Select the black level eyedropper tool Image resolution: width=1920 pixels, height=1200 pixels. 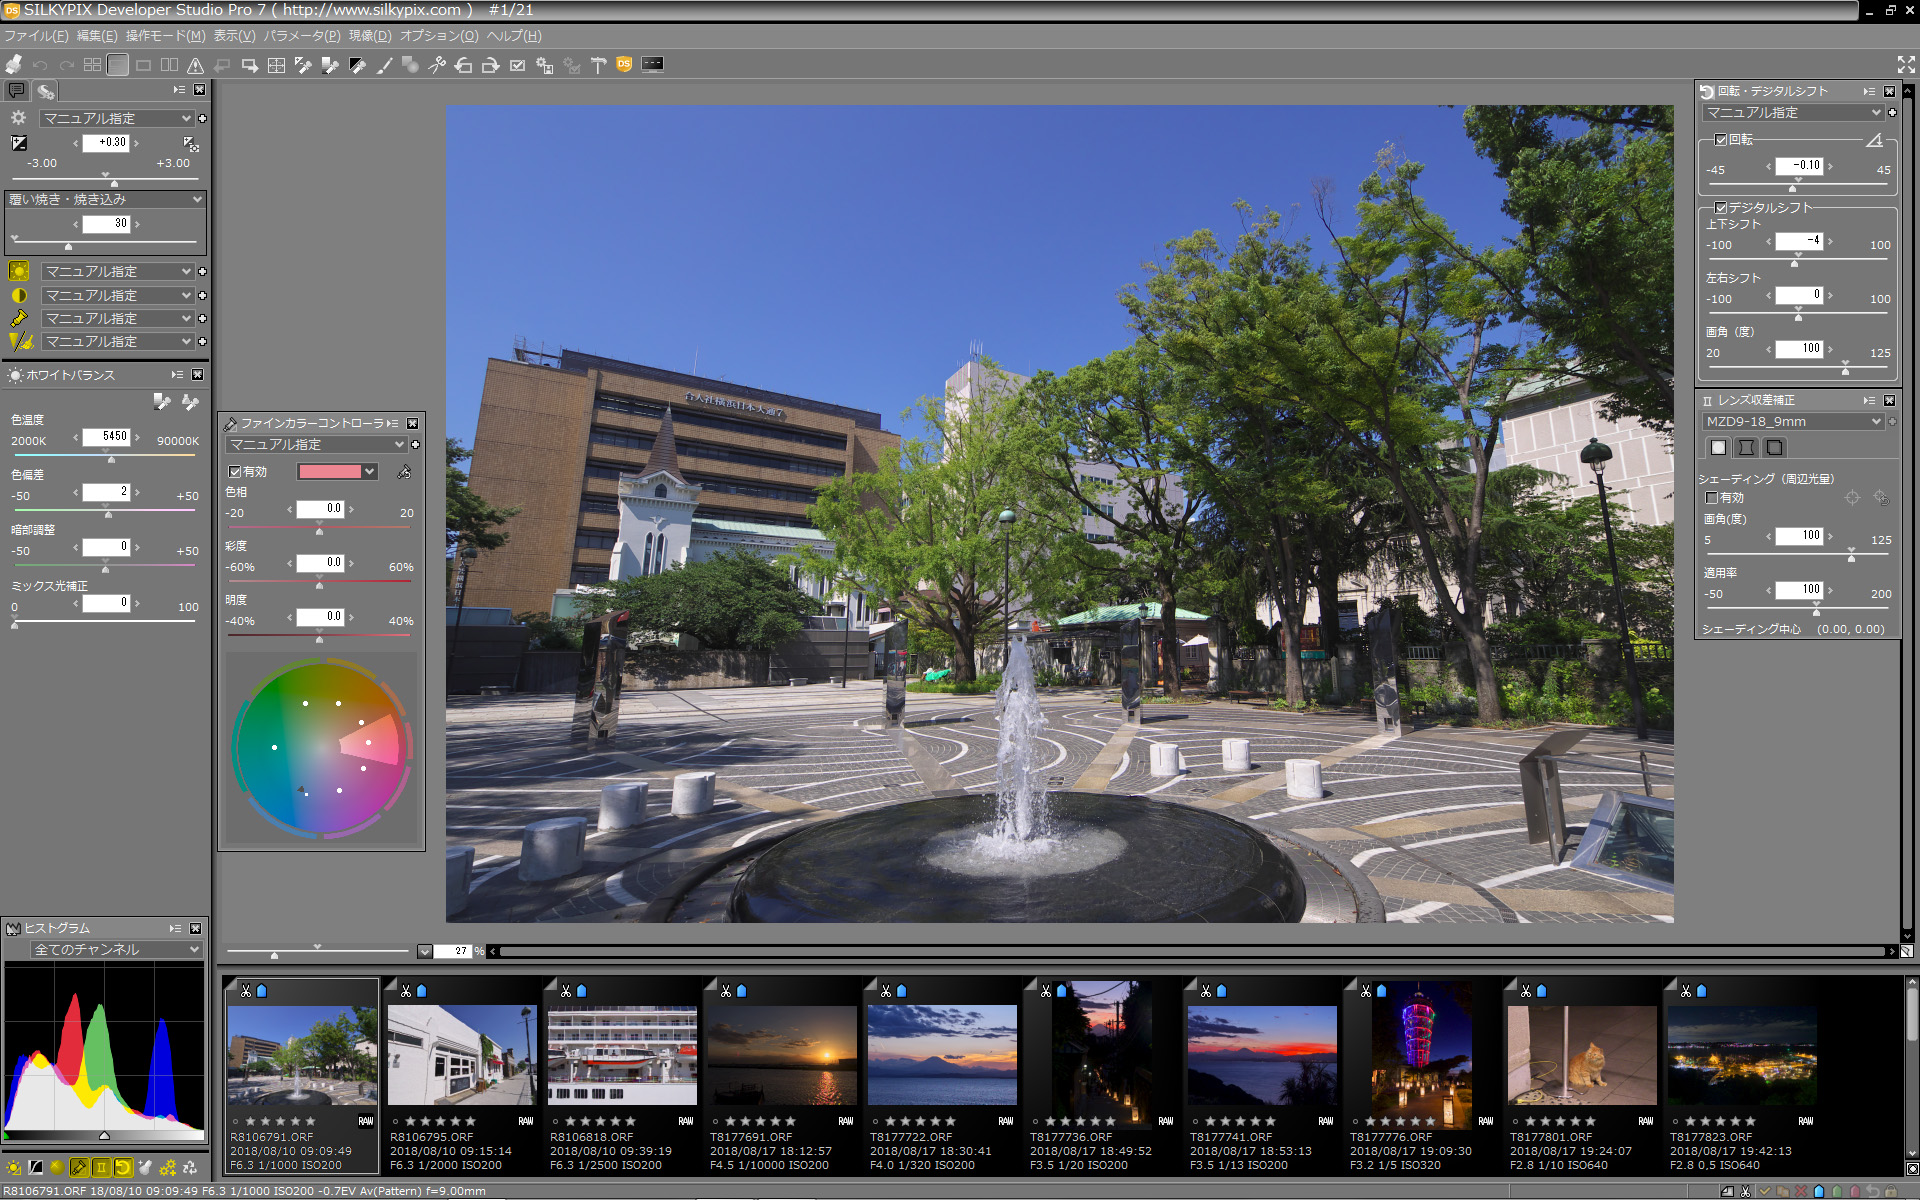point(357,65)
